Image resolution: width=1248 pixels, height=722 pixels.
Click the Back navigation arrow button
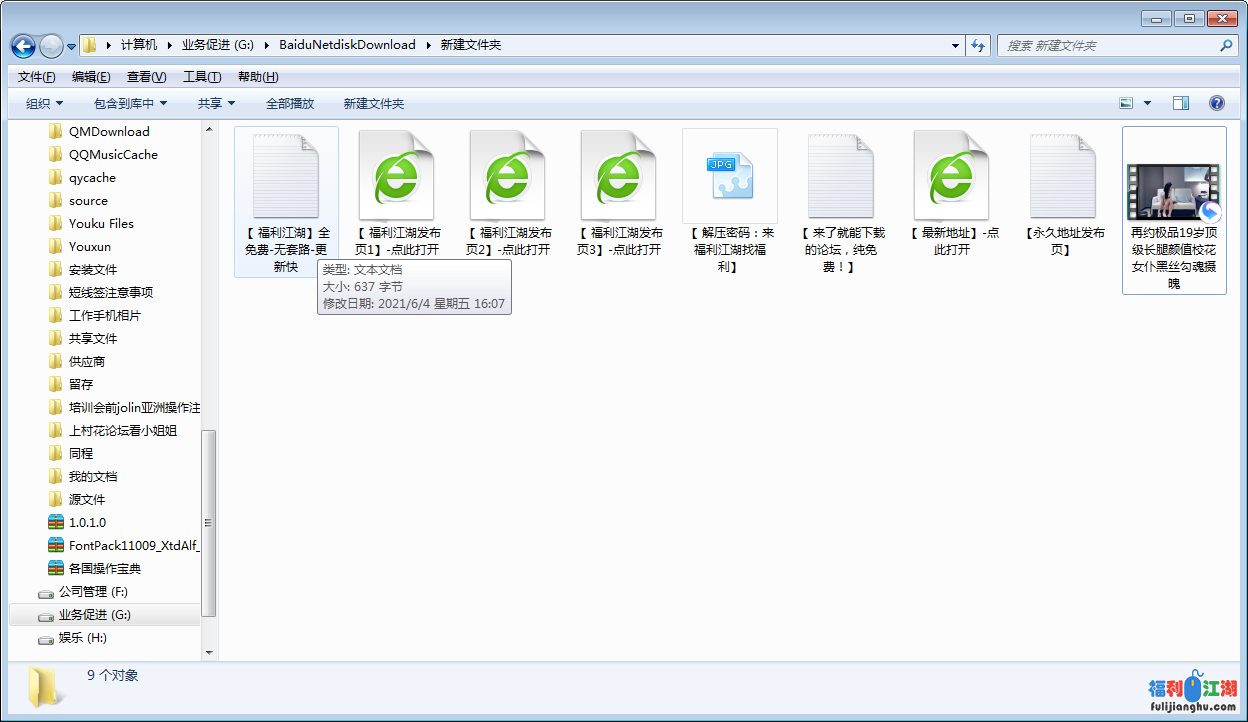tap(23, 46)
